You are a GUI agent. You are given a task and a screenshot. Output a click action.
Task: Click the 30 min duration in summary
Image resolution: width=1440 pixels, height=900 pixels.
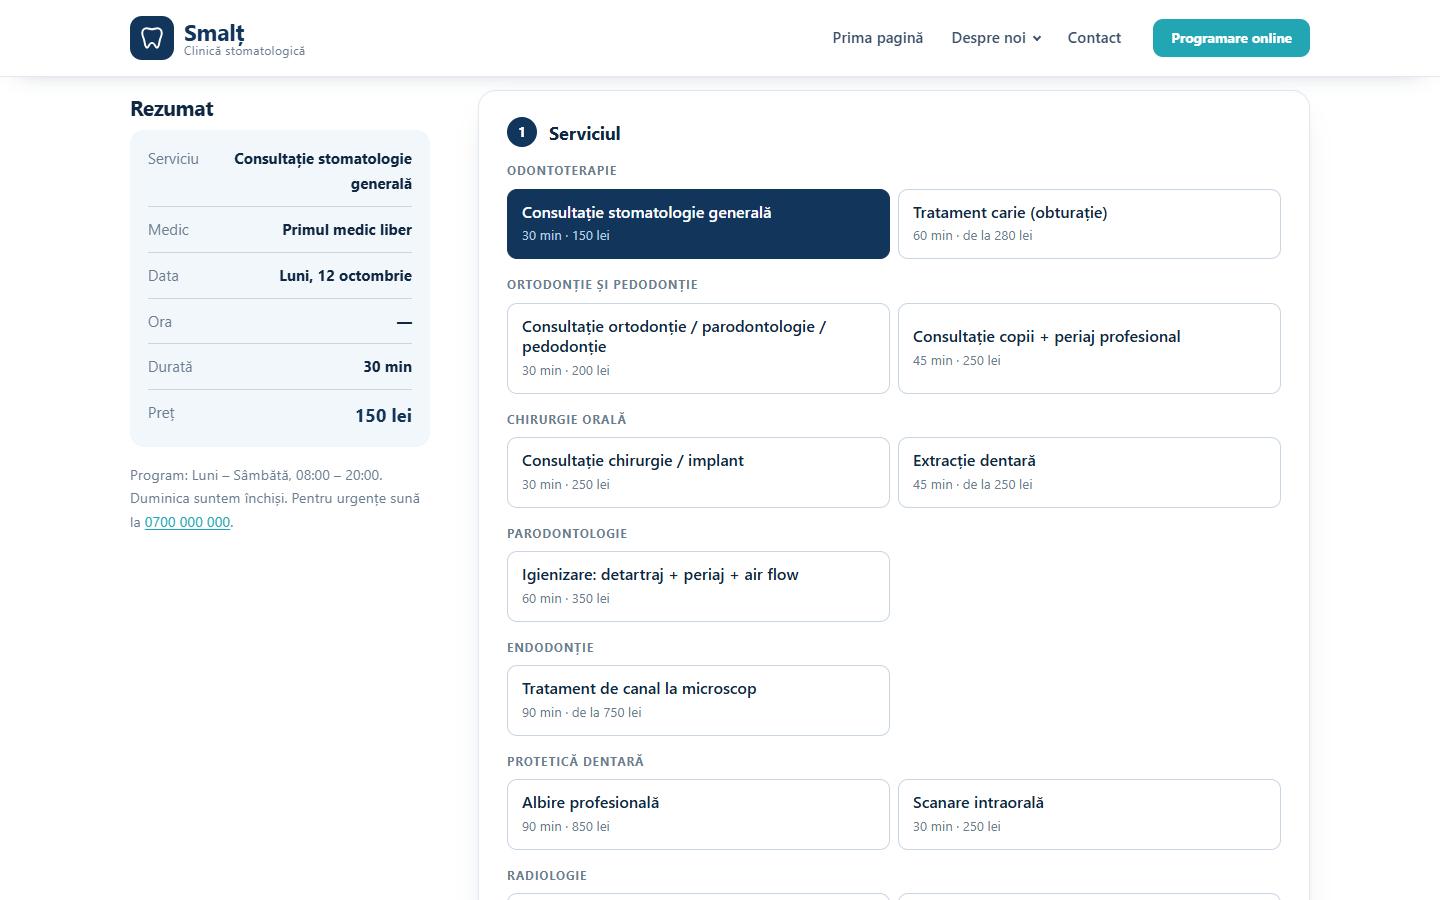coord(387,367)
